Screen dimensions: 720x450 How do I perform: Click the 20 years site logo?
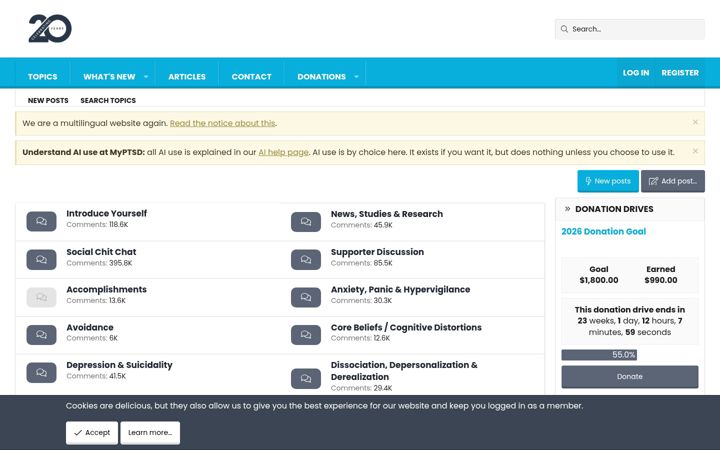(x=50, y=28)
